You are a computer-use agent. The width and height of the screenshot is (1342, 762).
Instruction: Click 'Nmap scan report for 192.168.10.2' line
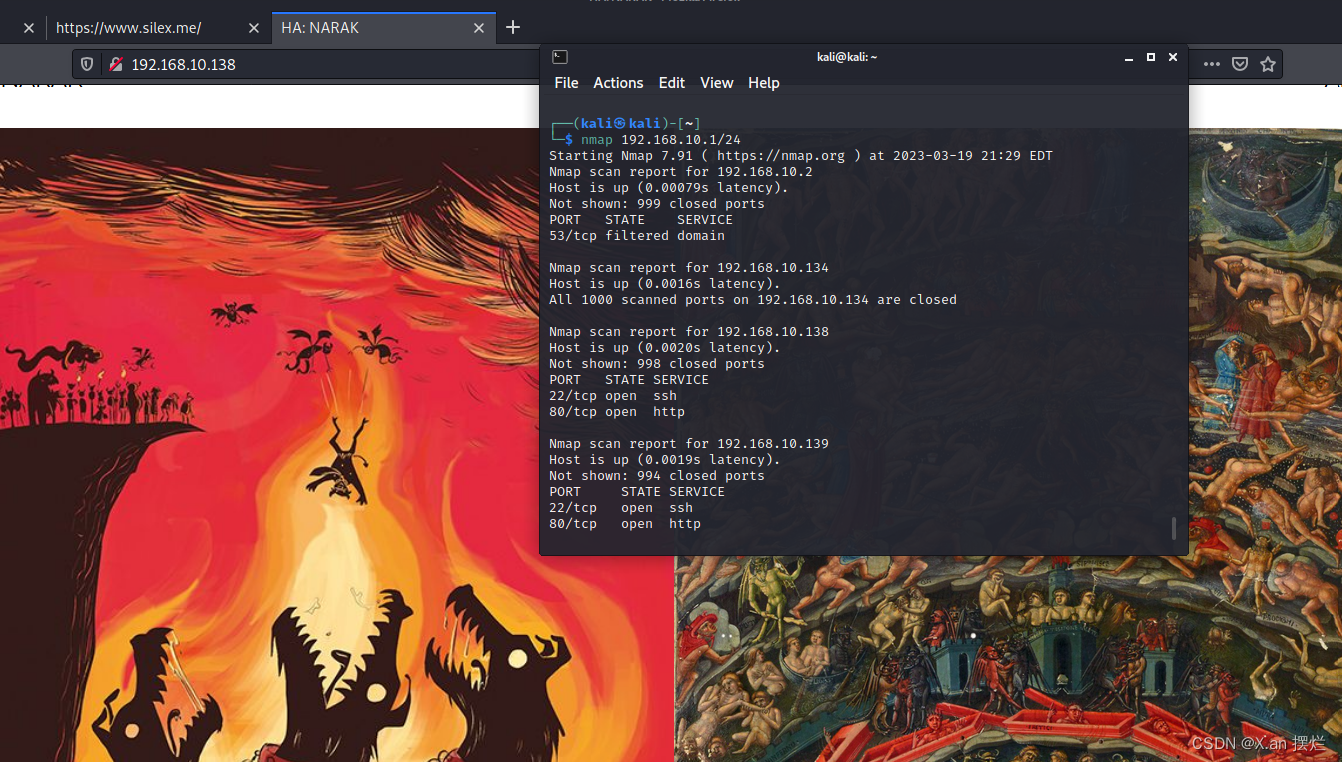[x=681, y=172]
